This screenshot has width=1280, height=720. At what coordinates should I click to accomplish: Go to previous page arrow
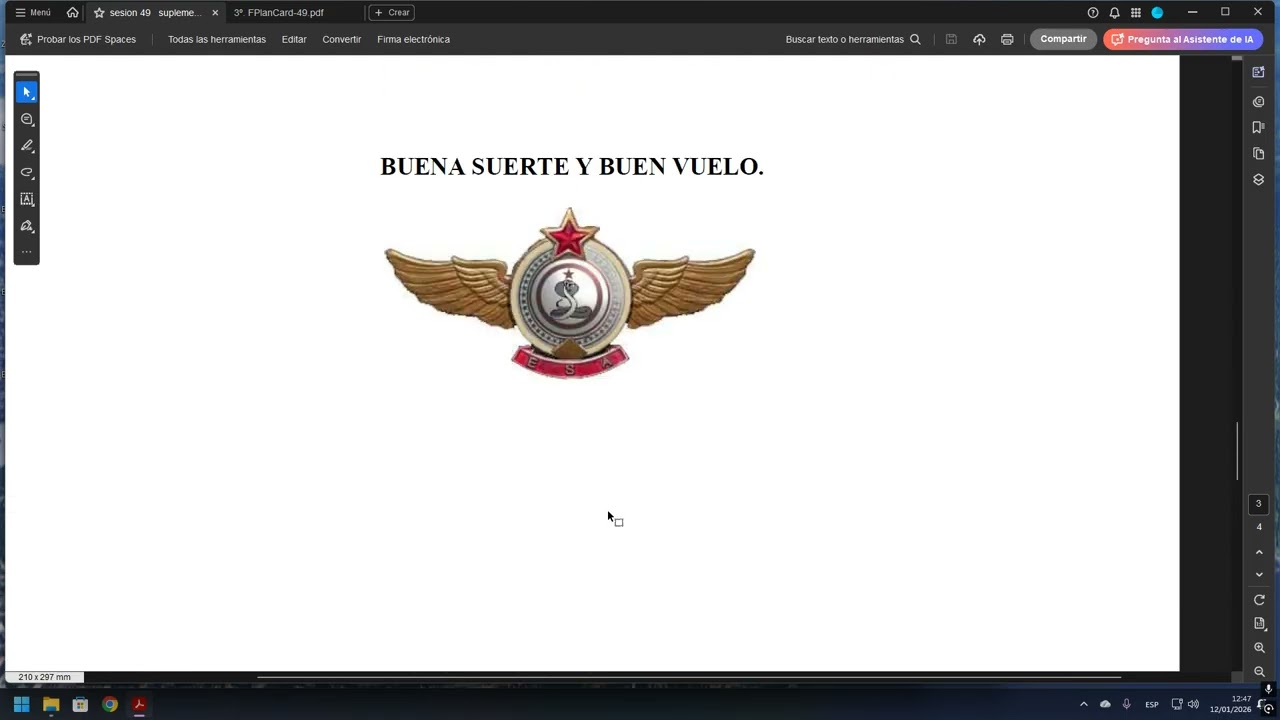[1259, 552]
